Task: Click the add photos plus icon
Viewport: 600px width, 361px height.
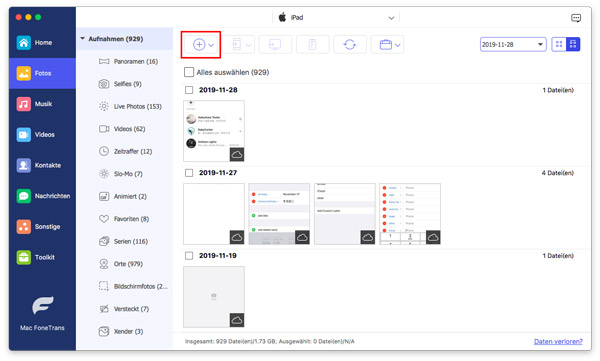Action: pyautogui.click(x=199, y=44)
